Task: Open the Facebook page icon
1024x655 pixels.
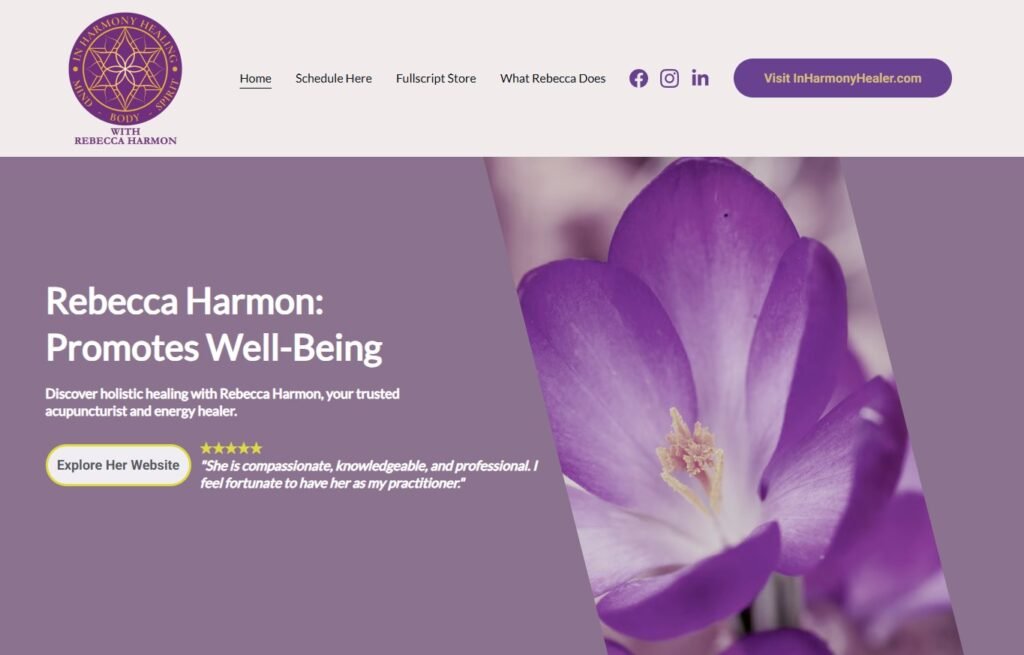Action: tap(639, 78)
